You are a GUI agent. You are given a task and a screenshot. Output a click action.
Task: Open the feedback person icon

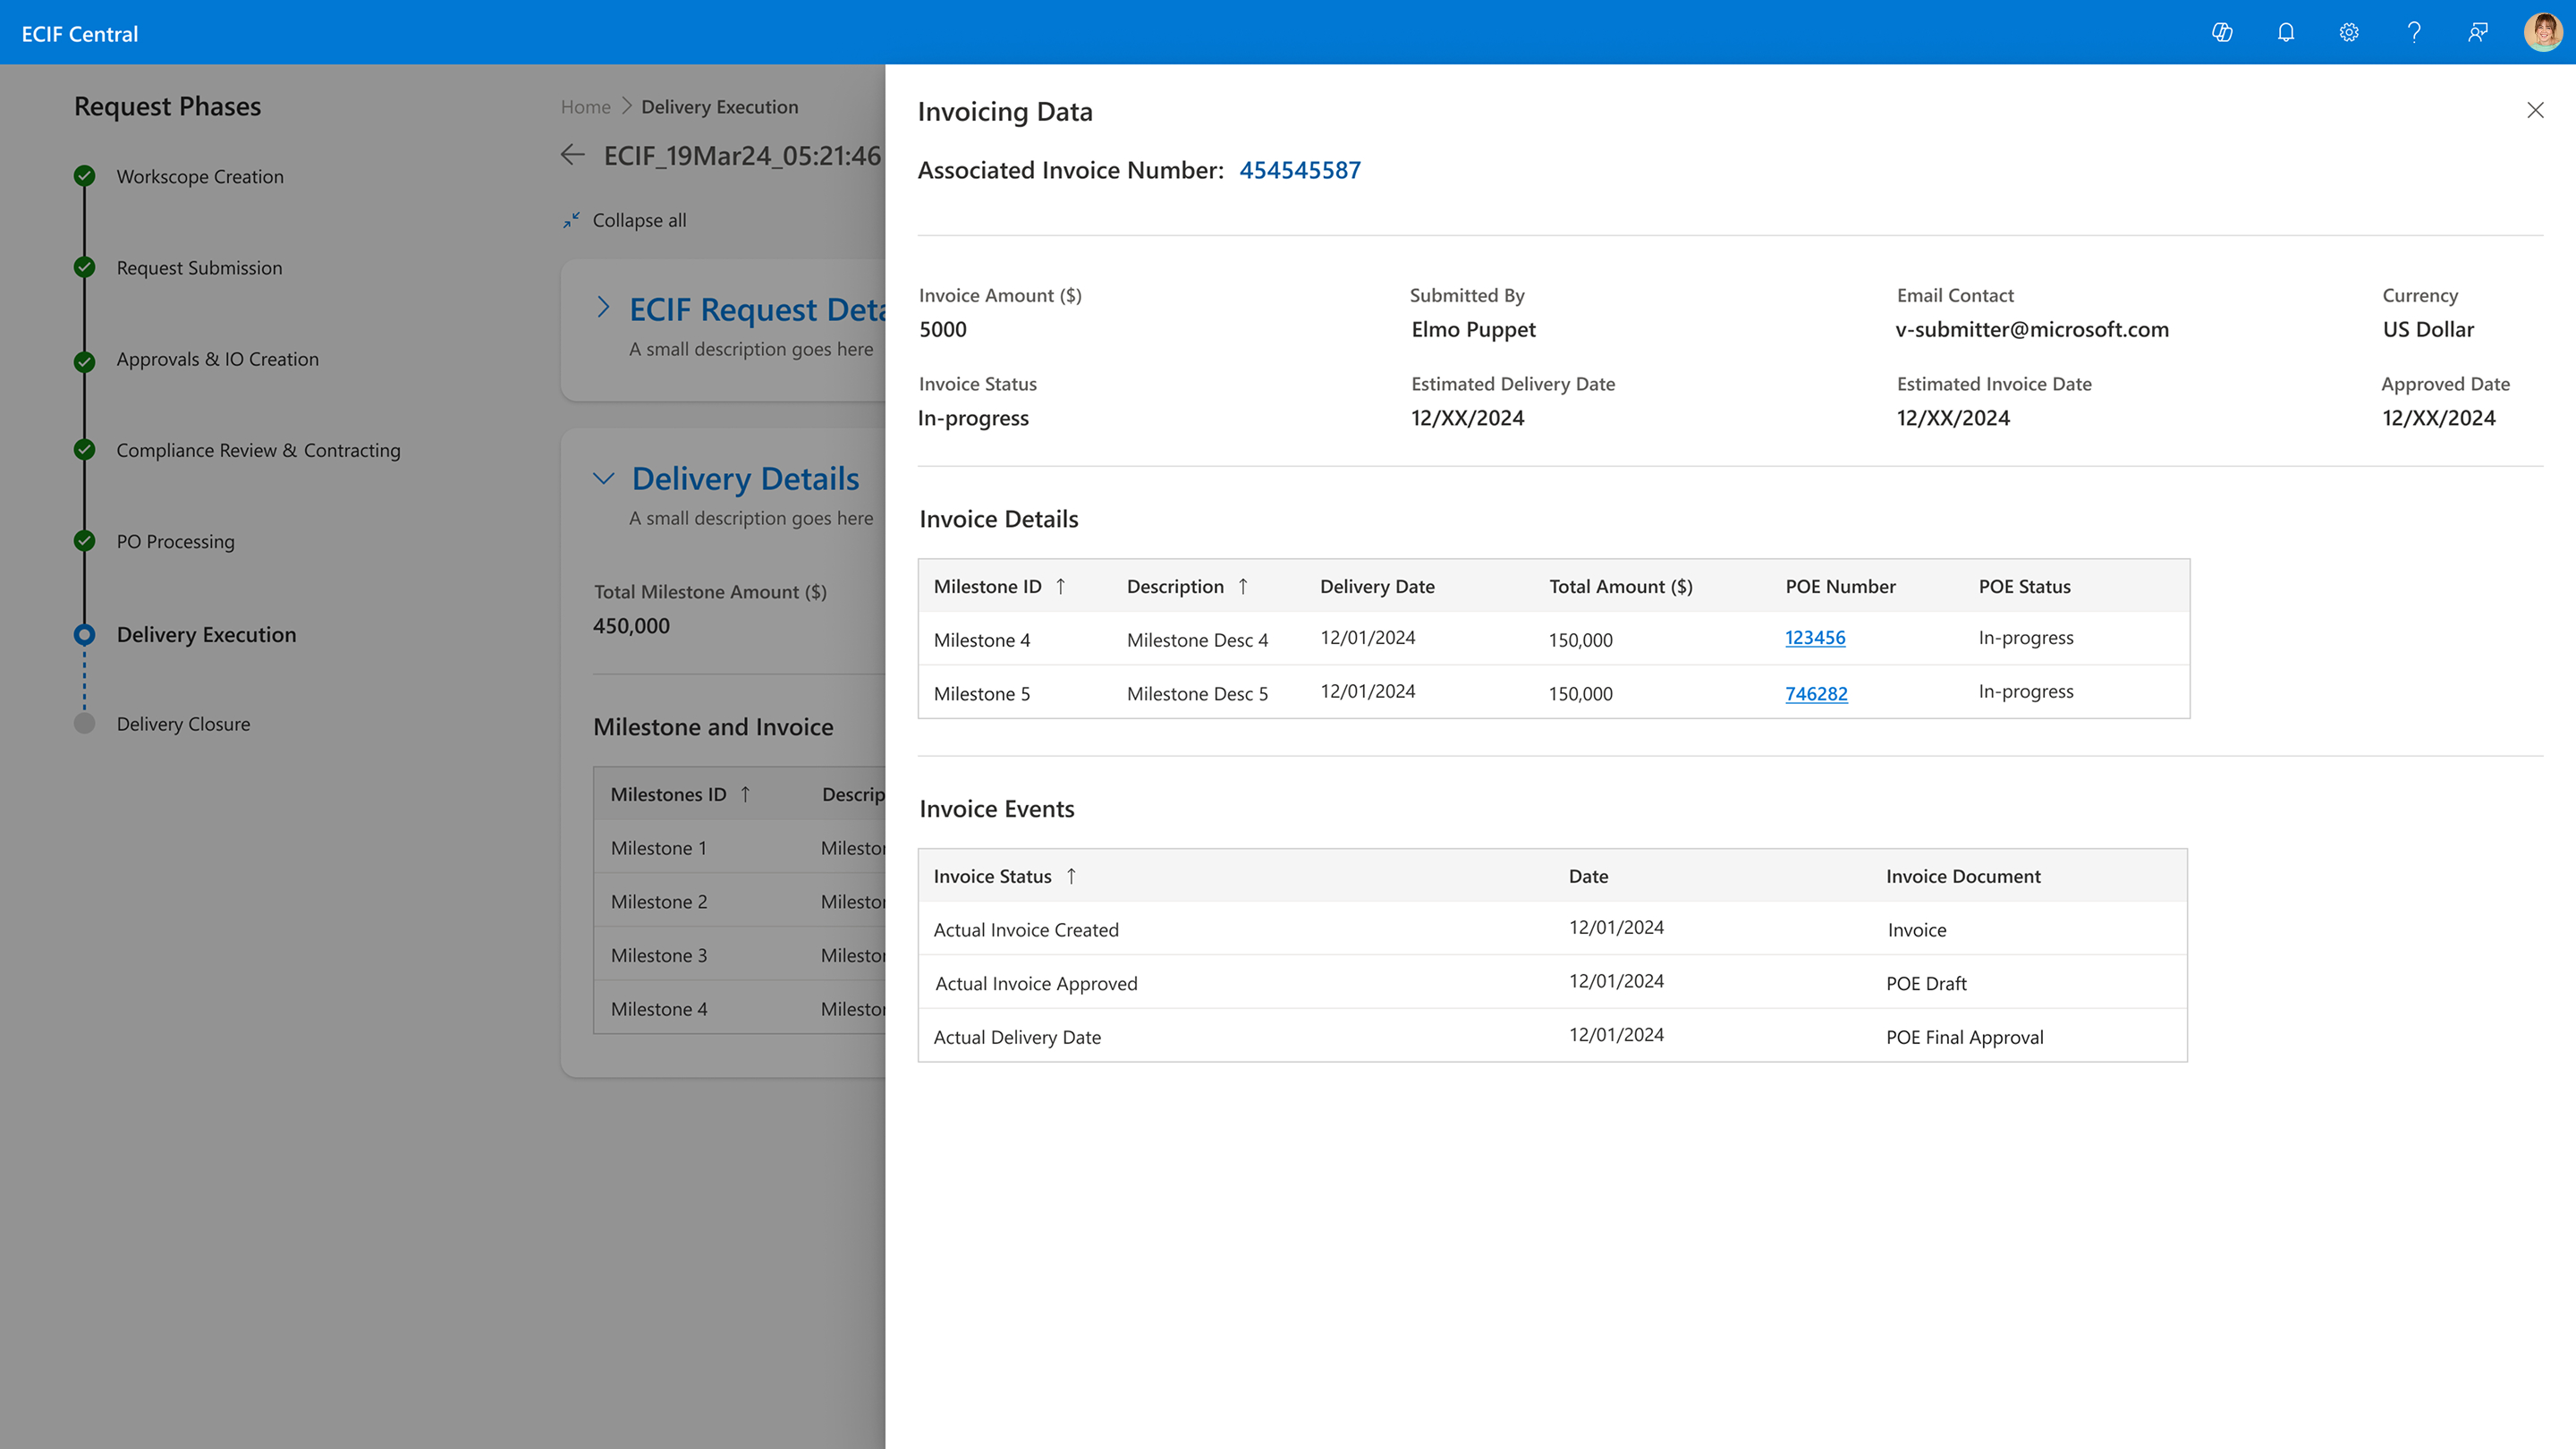2477,33
